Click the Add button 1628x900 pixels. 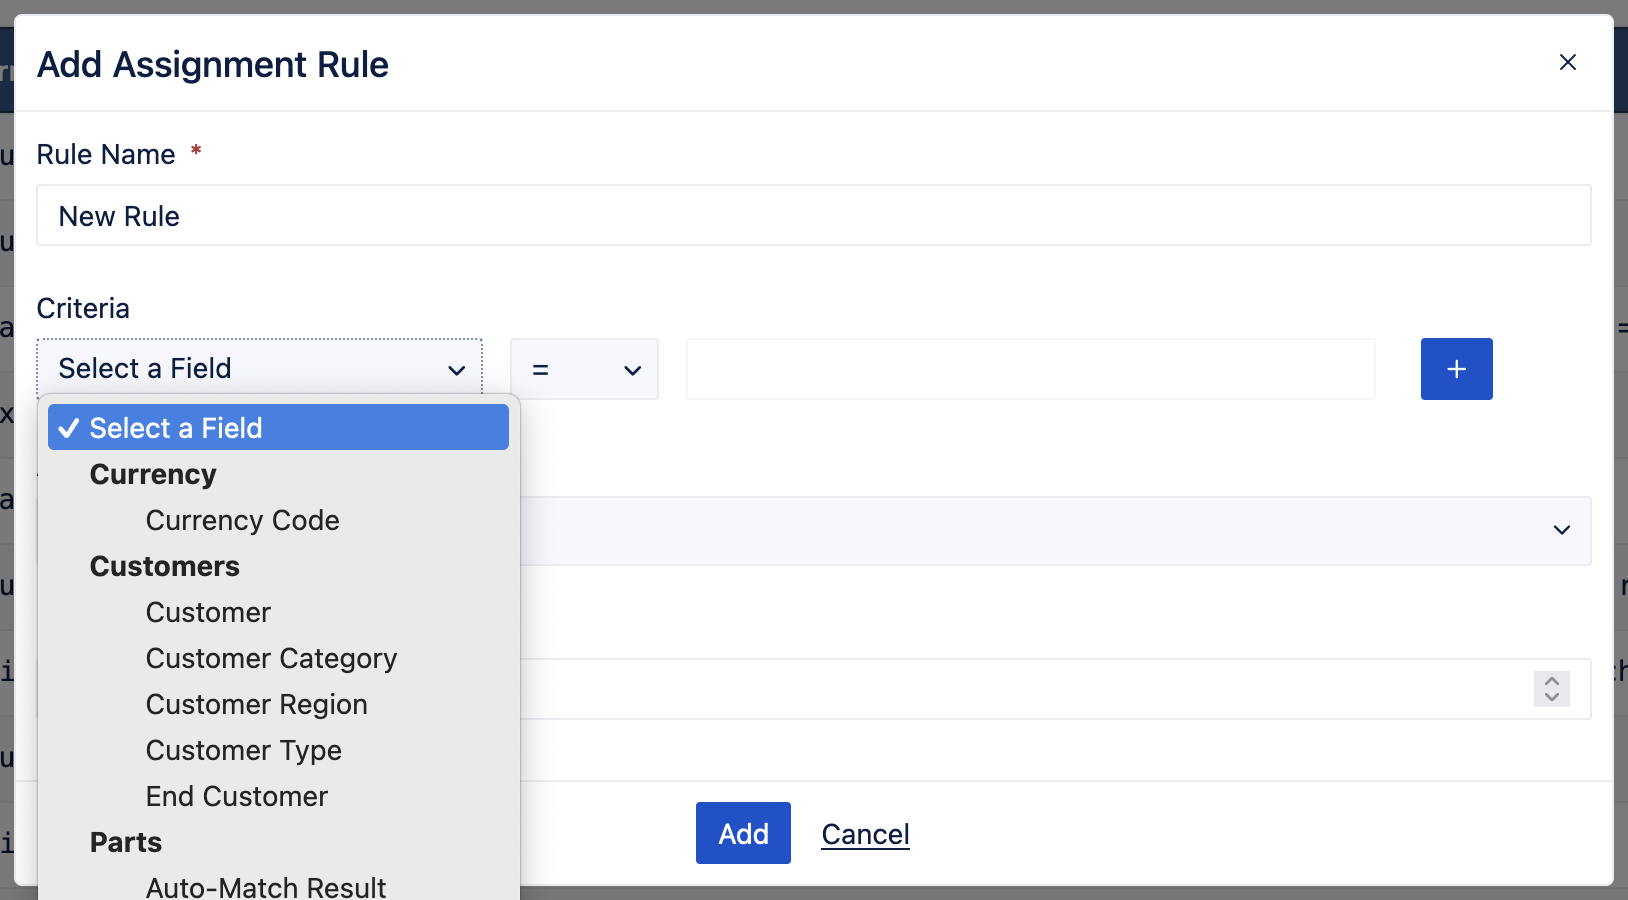(x=743, y=833)
